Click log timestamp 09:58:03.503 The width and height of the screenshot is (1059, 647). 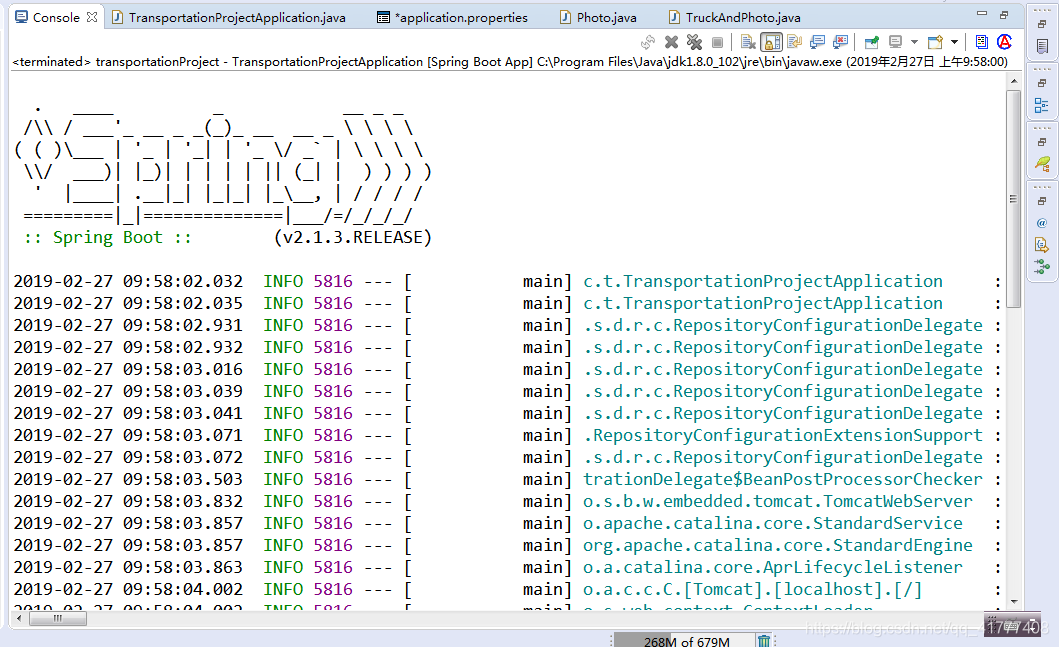click(182, 480)
